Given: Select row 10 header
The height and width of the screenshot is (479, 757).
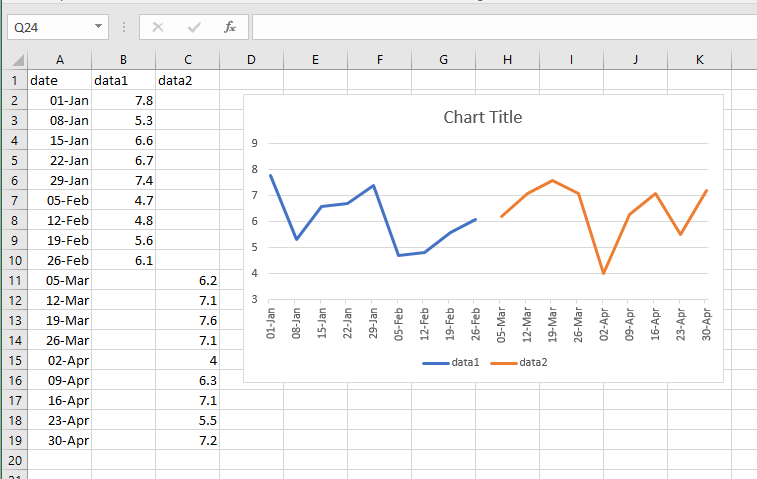Looking at the screenshot, I should 14,260.
